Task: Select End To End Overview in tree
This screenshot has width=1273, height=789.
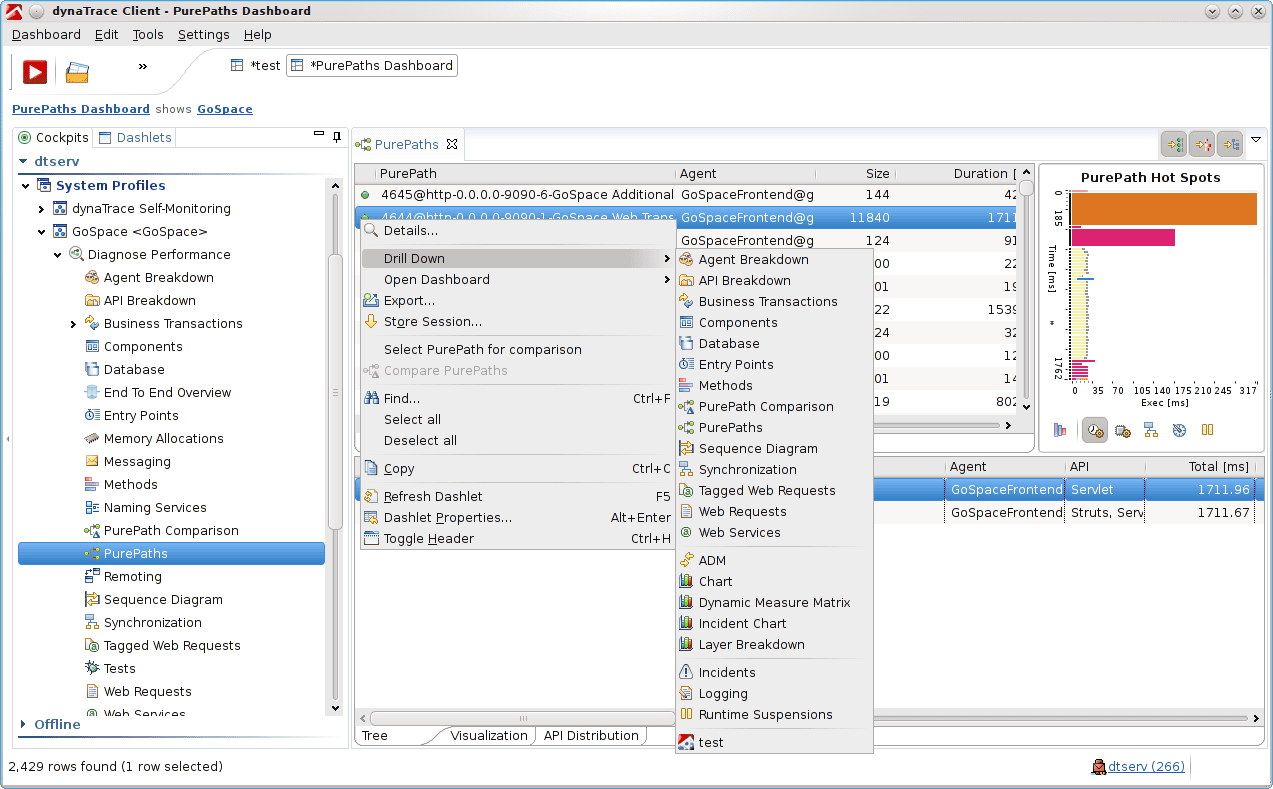Action: 167,392
